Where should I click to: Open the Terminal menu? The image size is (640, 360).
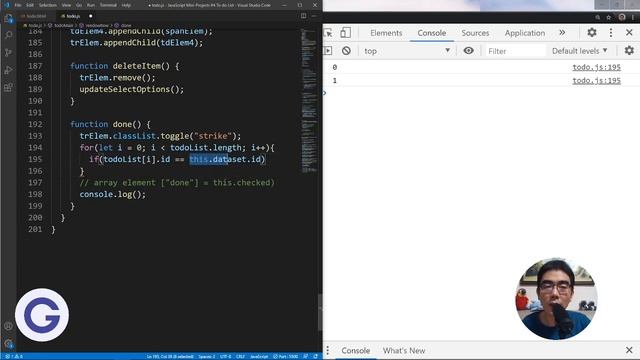(x=108, y=5)
